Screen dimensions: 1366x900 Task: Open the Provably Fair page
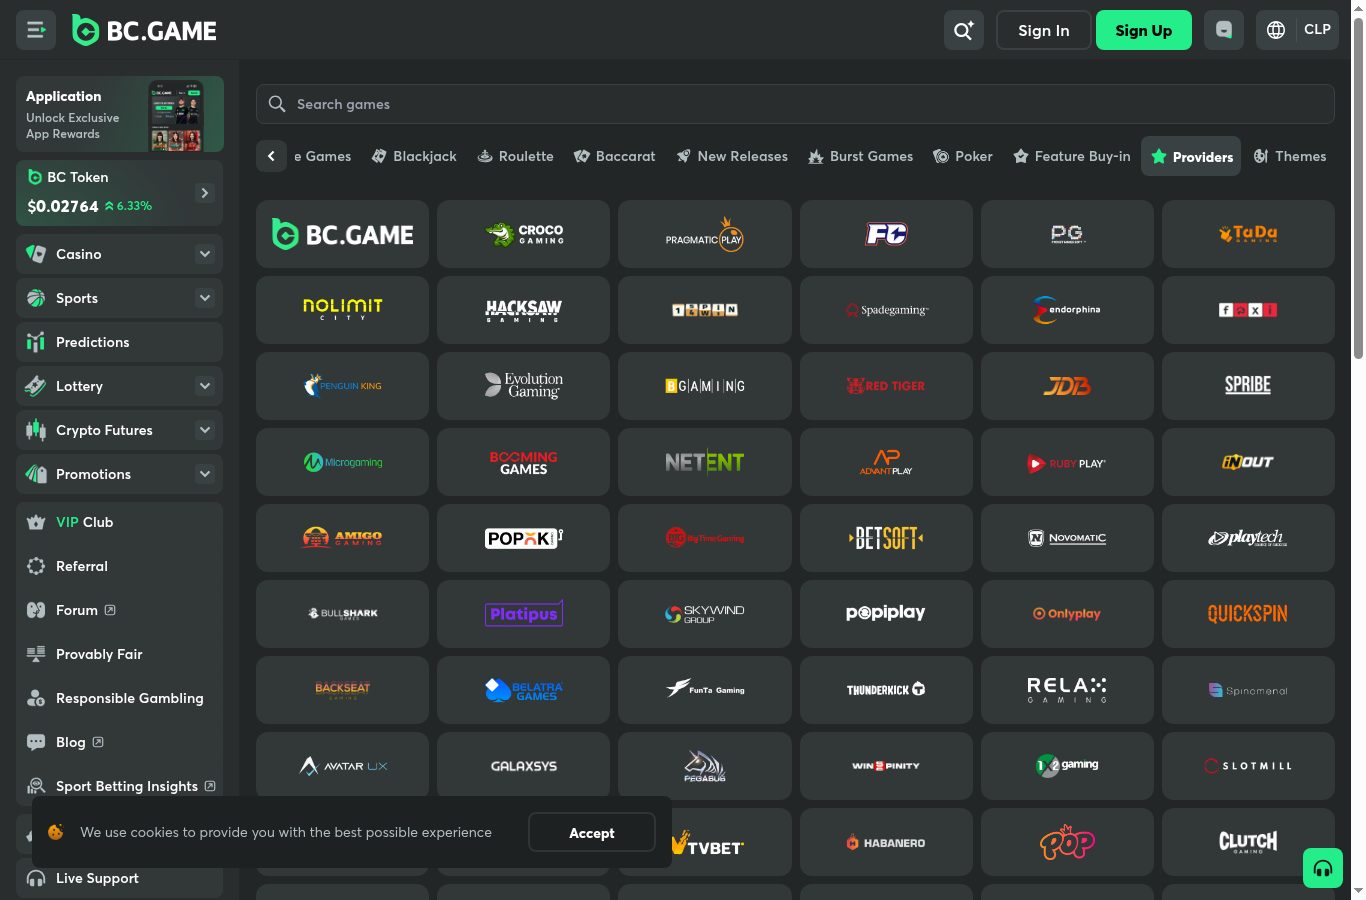(119, 654)
